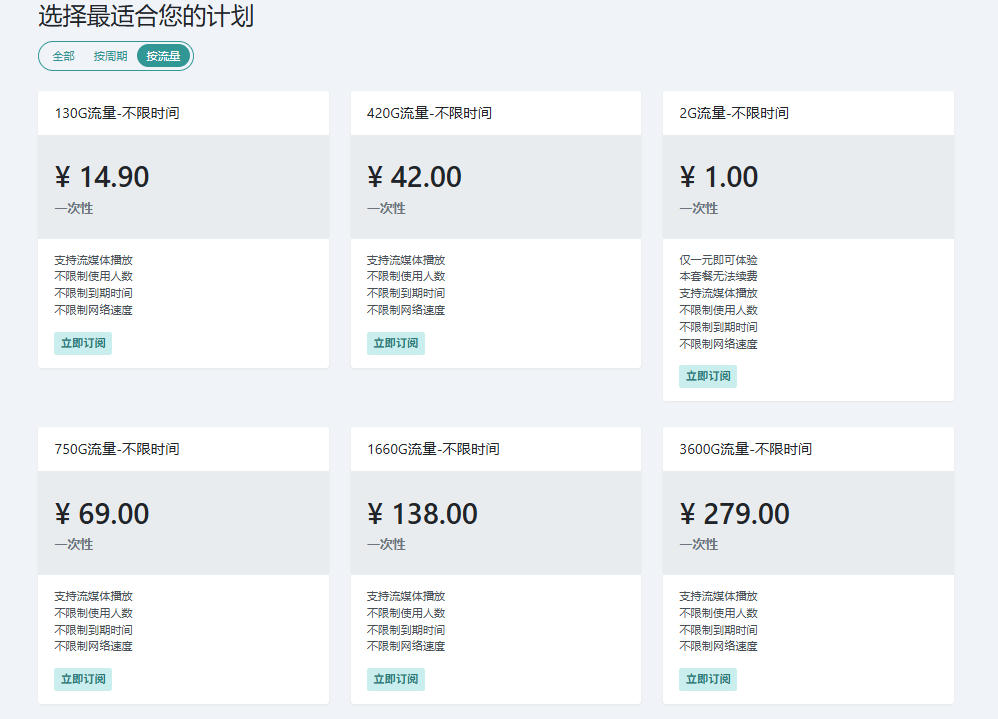Select the 3600G流量-不限时间 card header
Viewport: 998px width, 719px height.
tap(808, 449)
